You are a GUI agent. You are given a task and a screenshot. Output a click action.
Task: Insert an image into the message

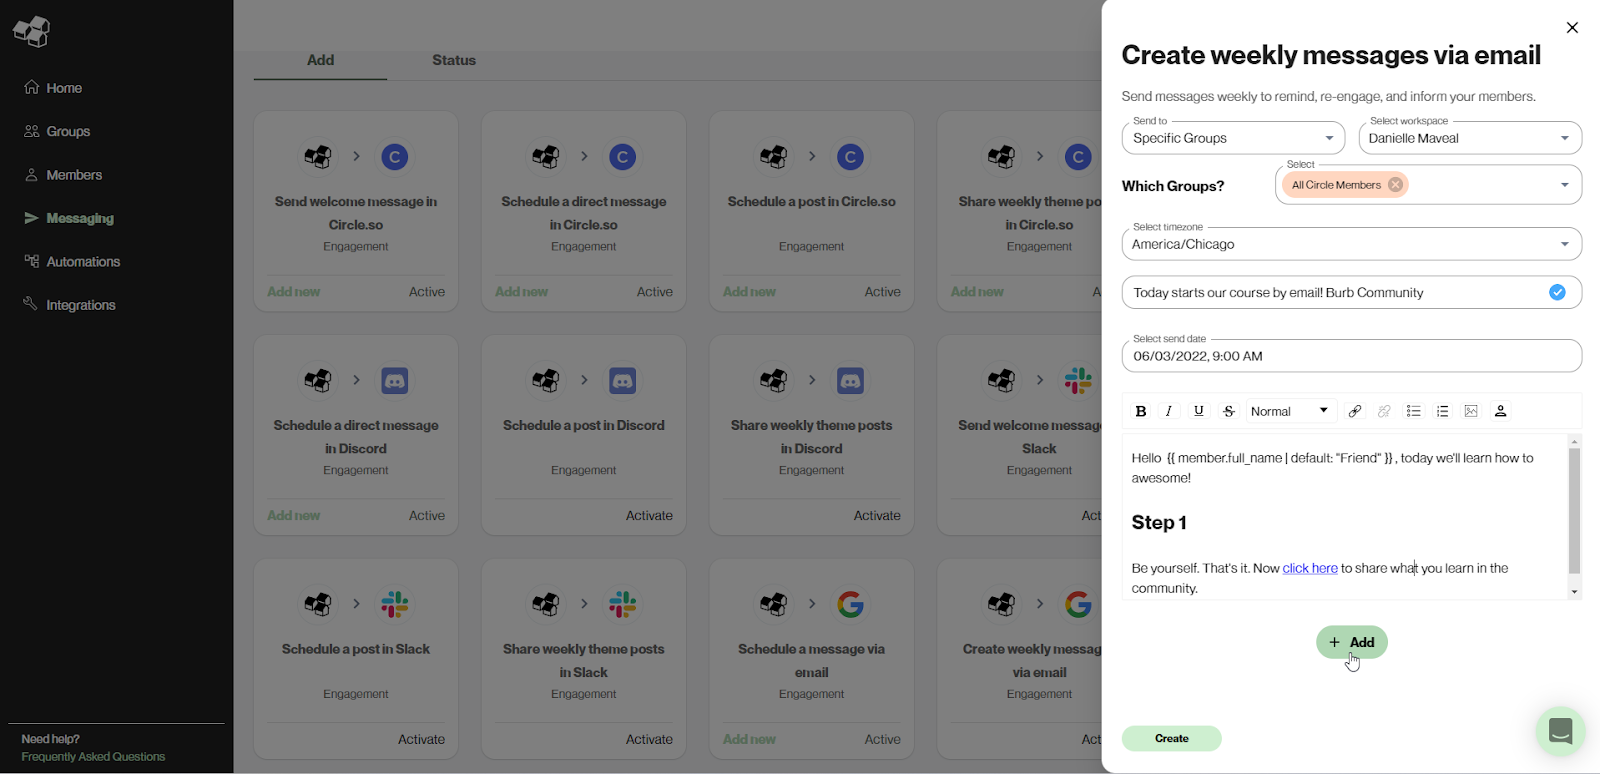point(1471,411)
